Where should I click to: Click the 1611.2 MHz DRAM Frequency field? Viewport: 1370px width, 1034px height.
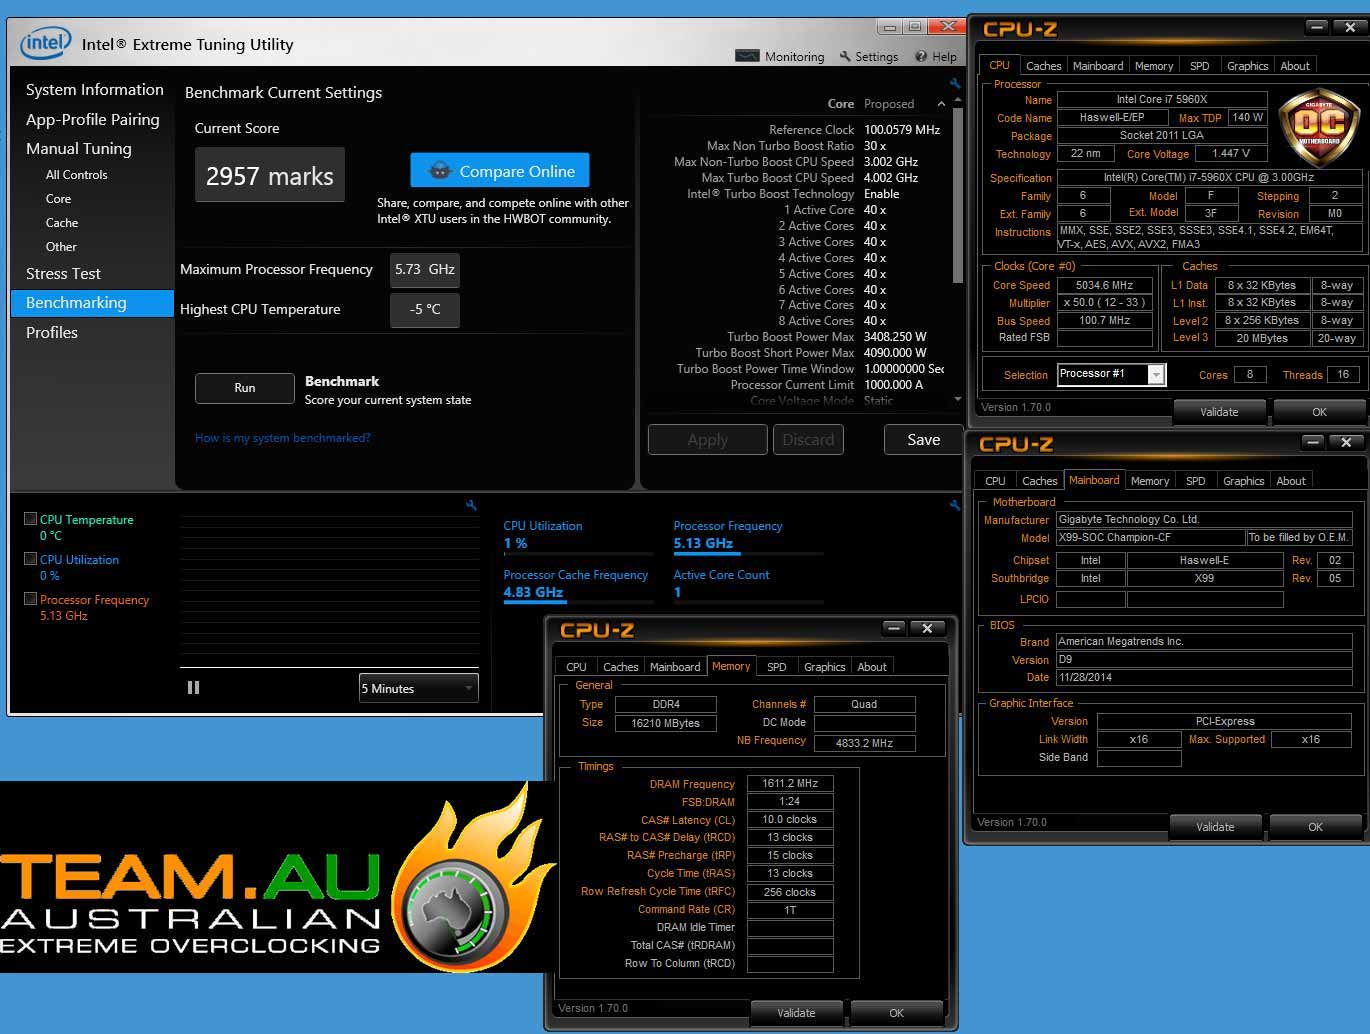click(790, 784)
